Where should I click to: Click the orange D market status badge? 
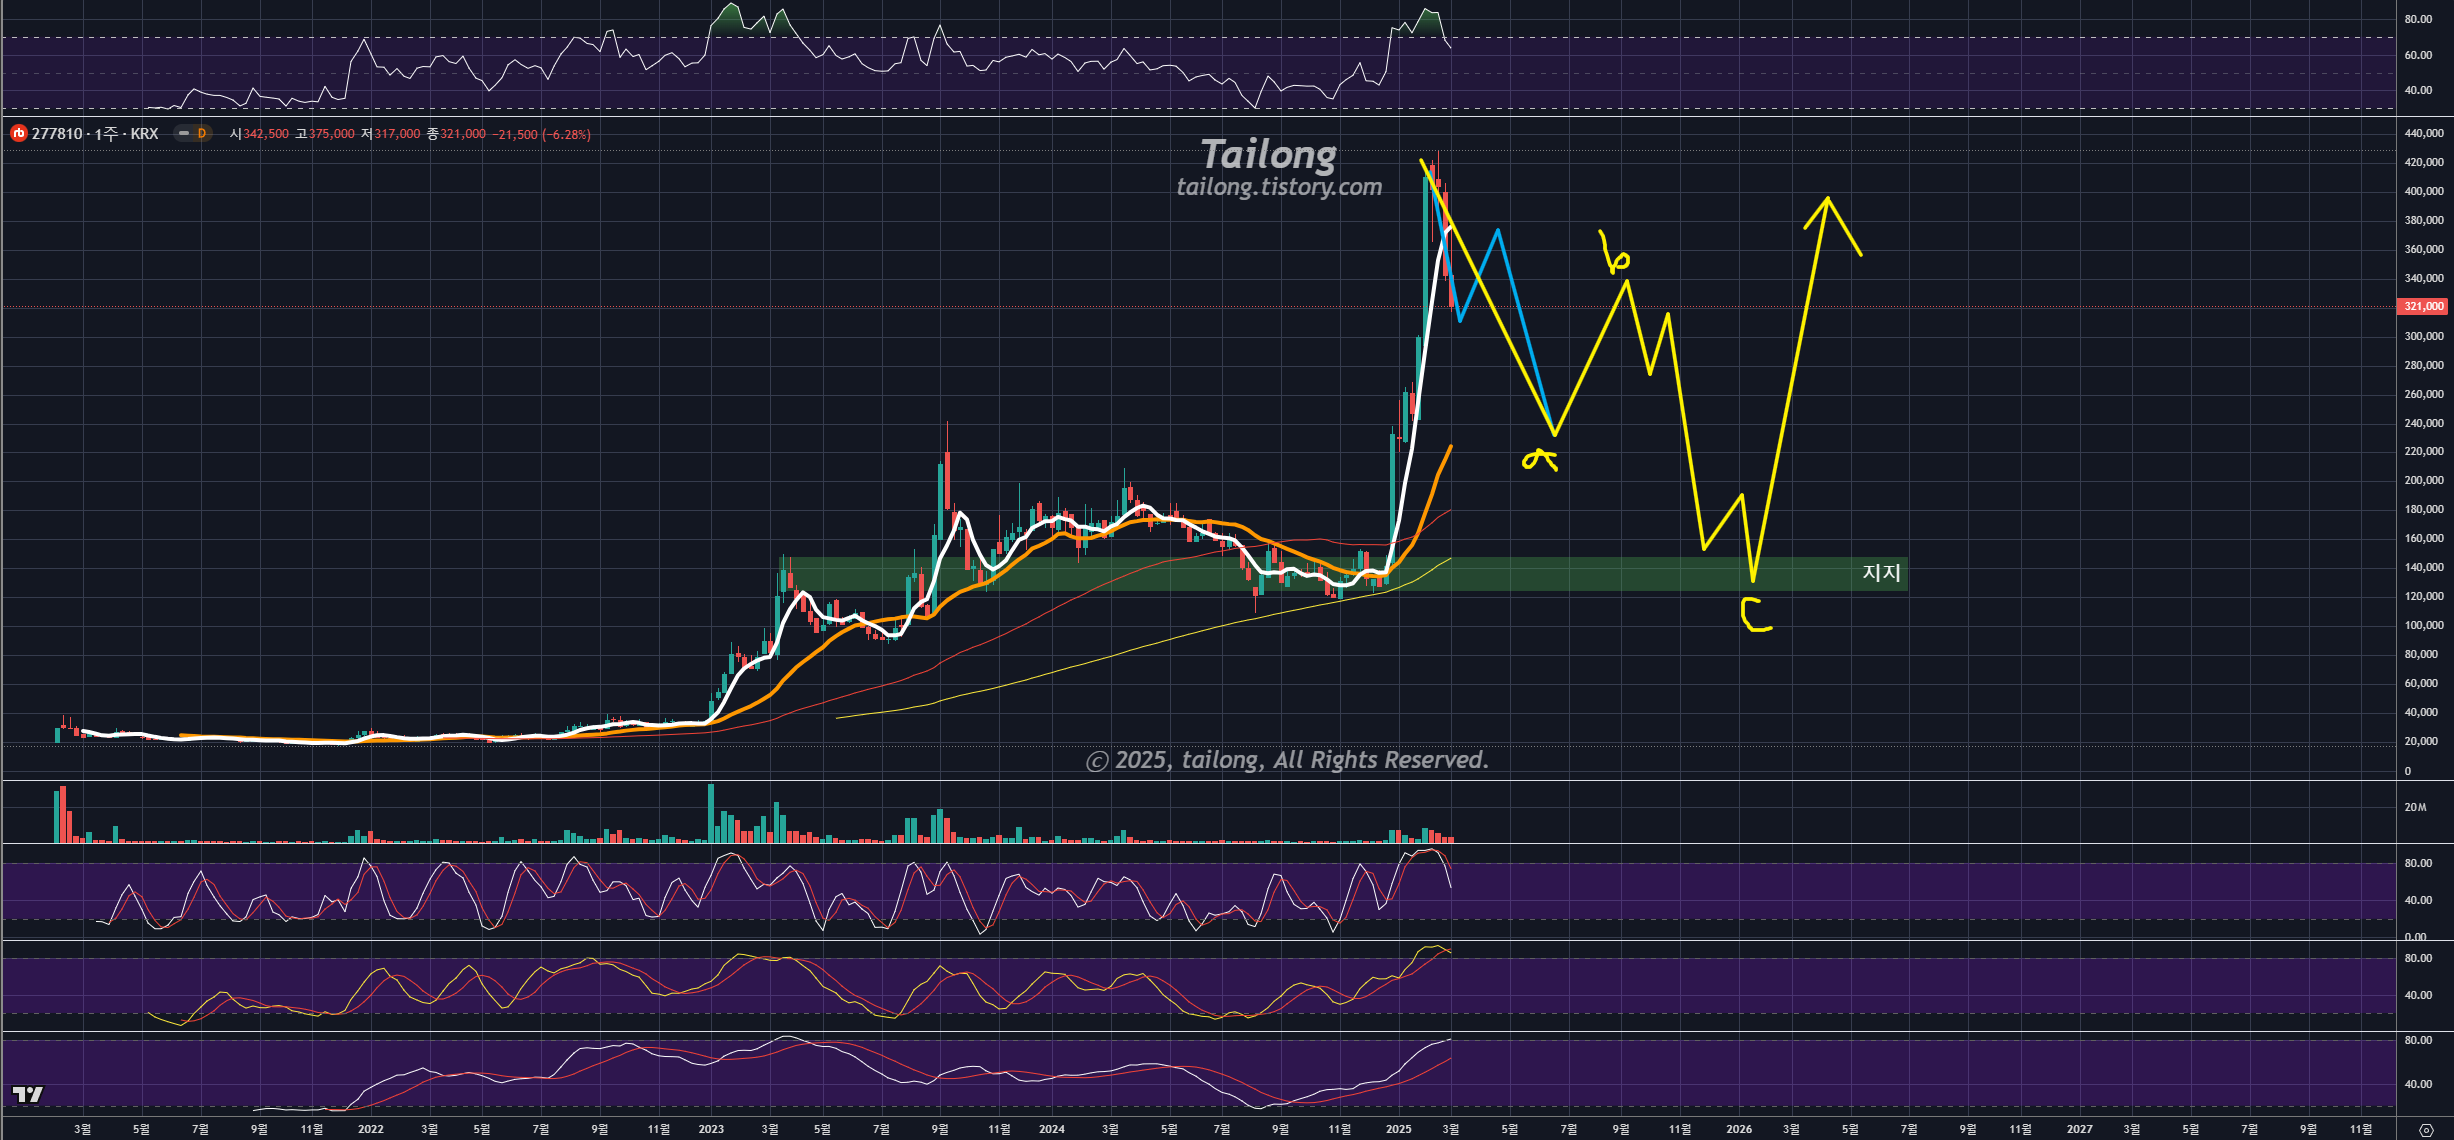pos(202,133)
